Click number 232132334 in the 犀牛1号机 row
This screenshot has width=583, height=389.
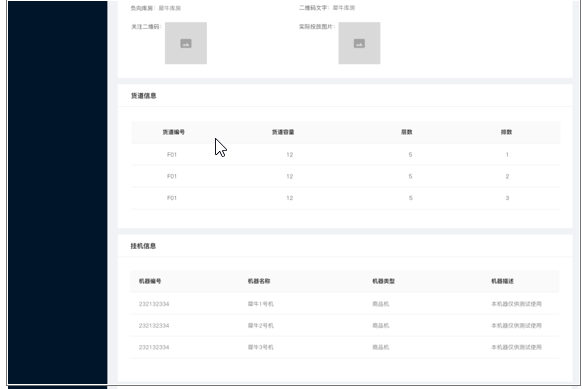pos(154,304)
